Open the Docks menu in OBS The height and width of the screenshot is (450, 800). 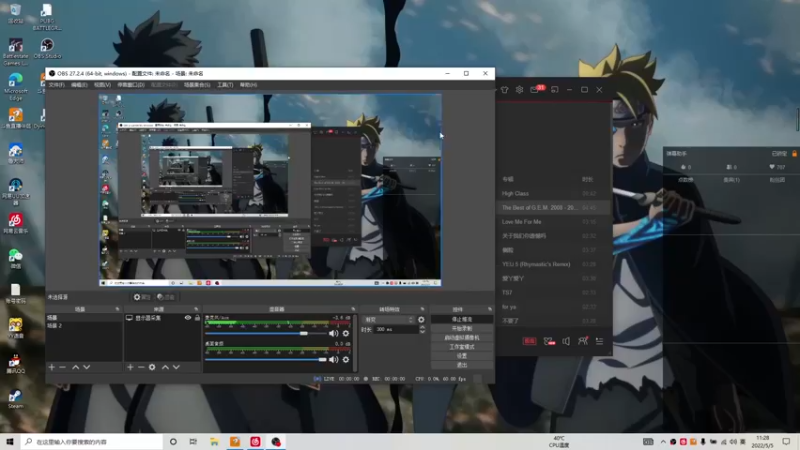pos(131,85)
